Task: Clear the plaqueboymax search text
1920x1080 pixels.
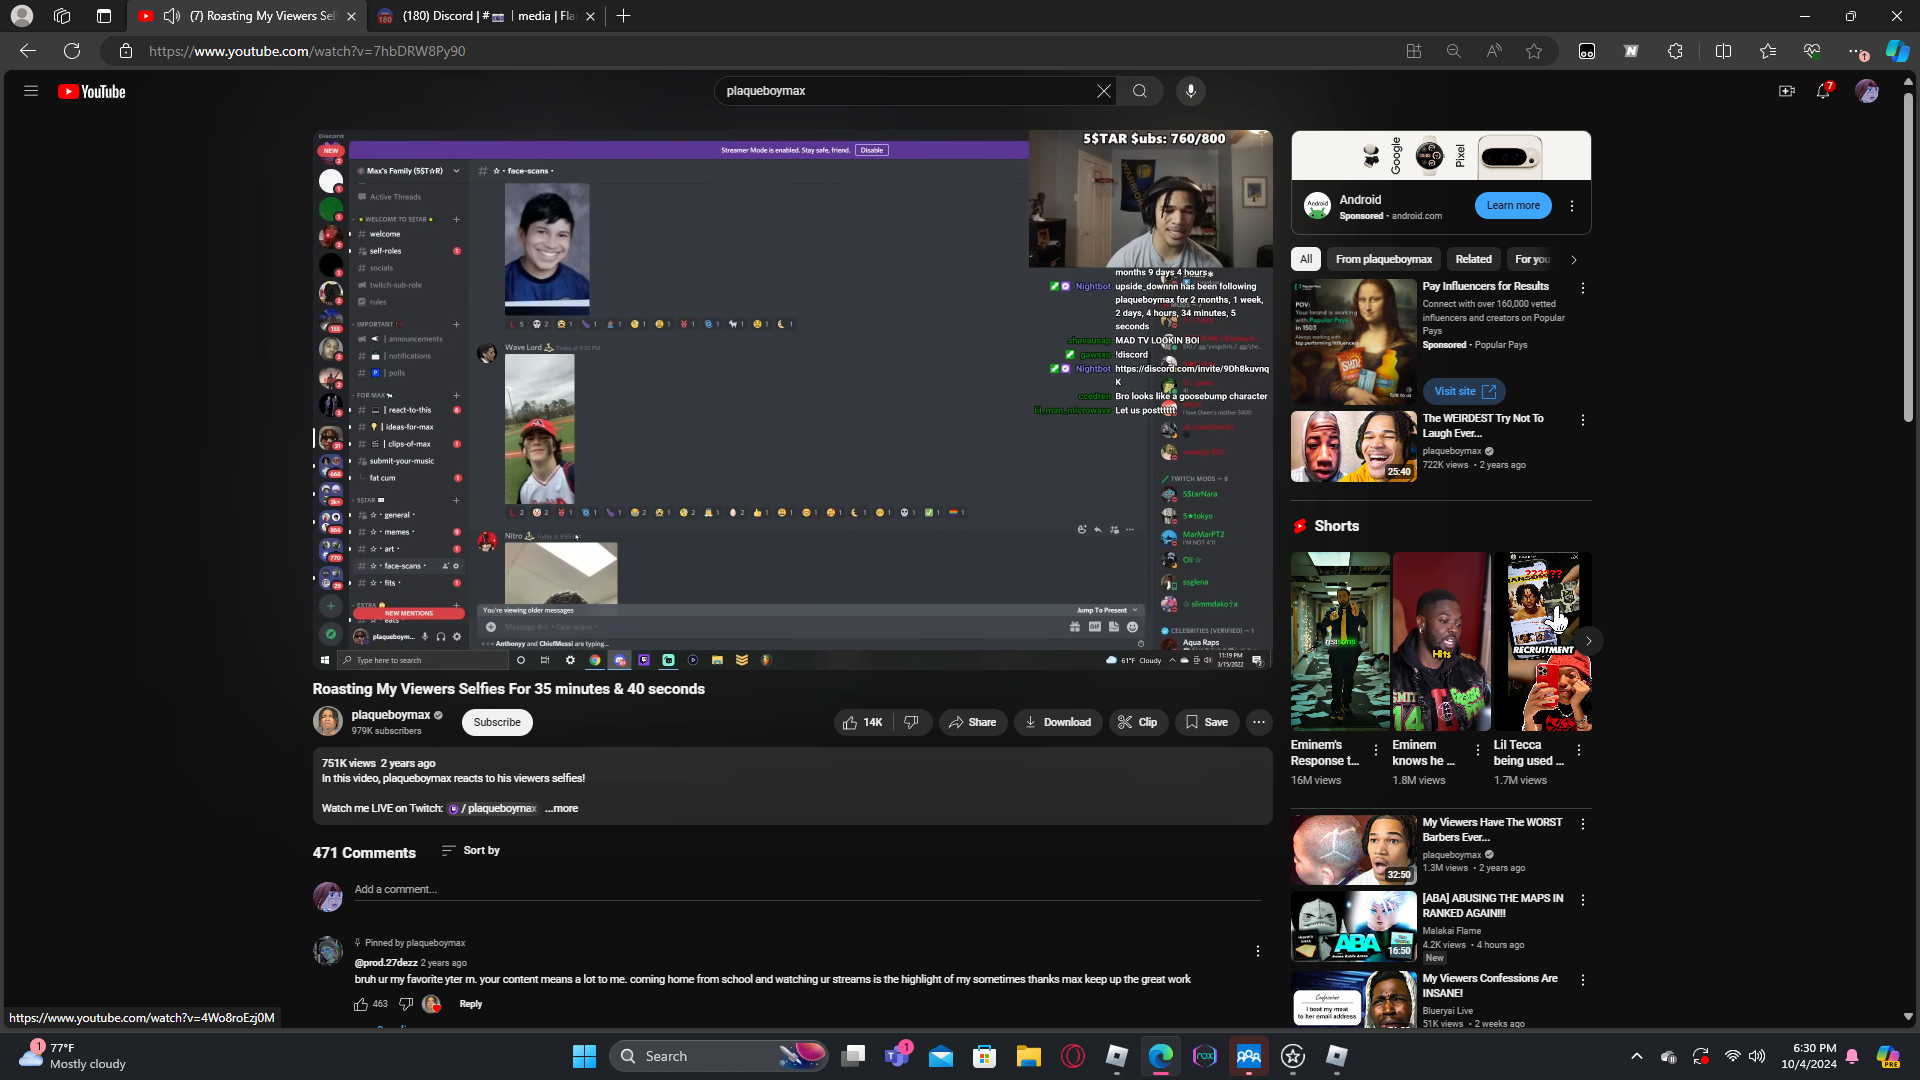Action: pos(1103,91)
